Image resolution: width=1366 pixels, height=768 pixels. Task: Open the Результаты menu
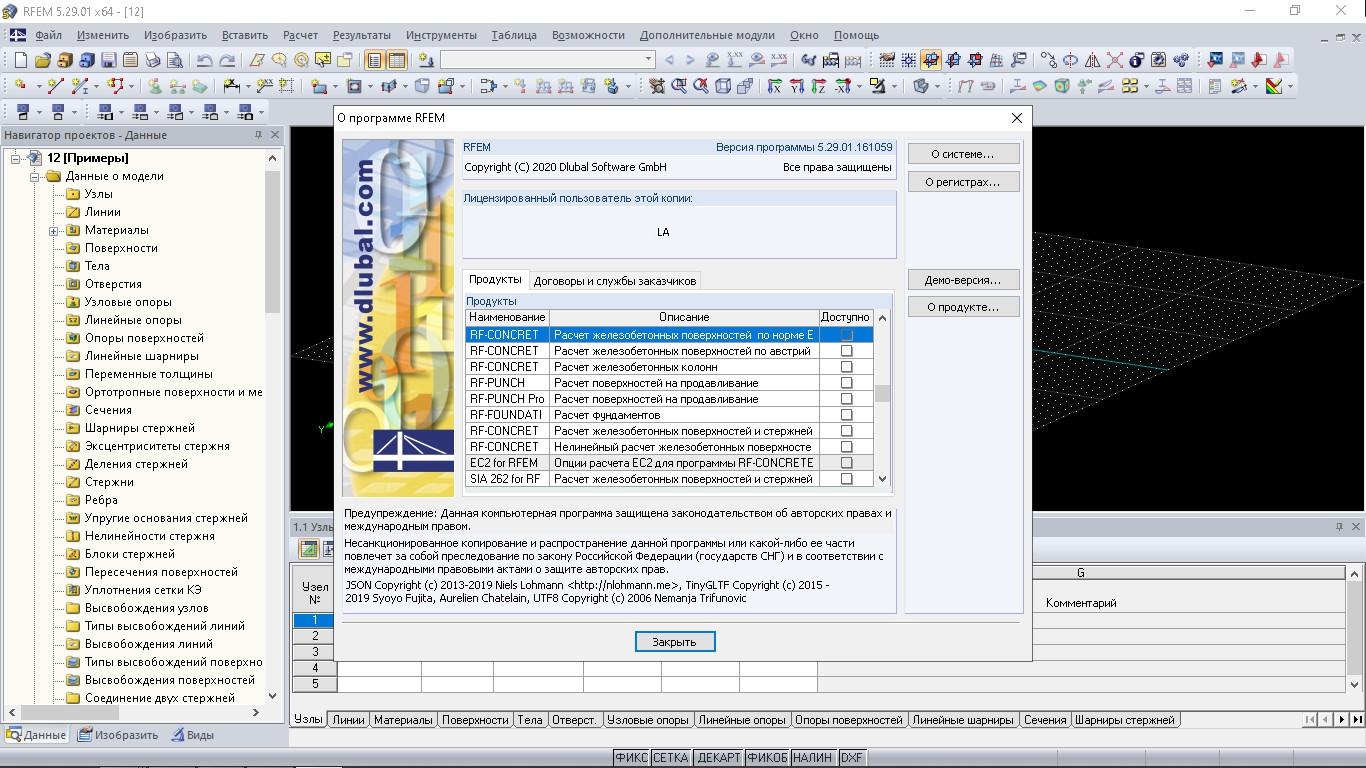point(362,35)
